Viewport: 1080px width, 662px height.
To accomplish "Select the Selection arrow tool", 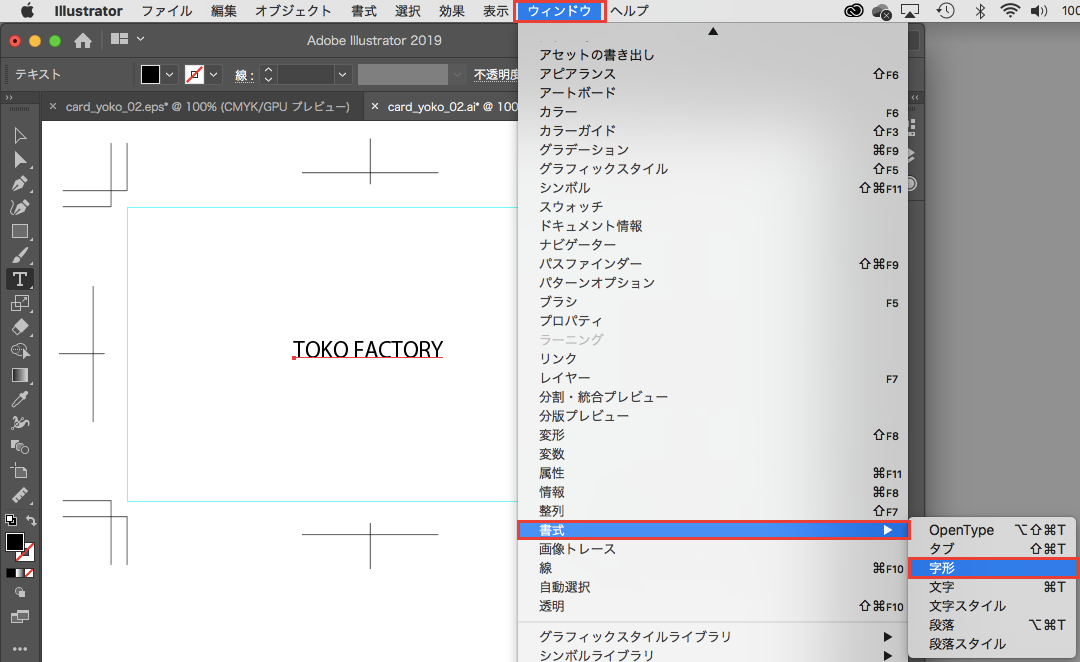I will click(x=19, y=136).
